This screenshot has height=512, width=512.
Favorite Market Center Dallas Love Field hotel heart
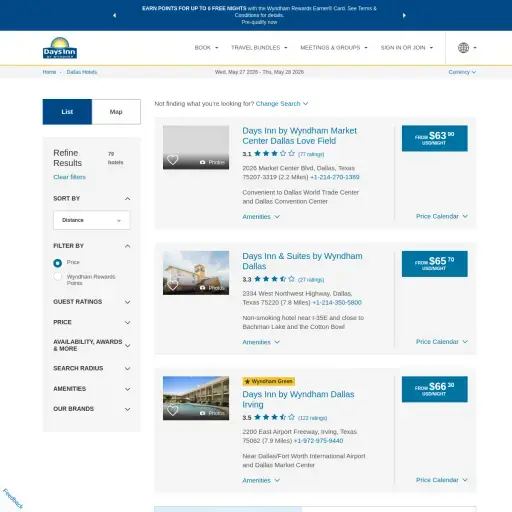[x=172, y=160]
